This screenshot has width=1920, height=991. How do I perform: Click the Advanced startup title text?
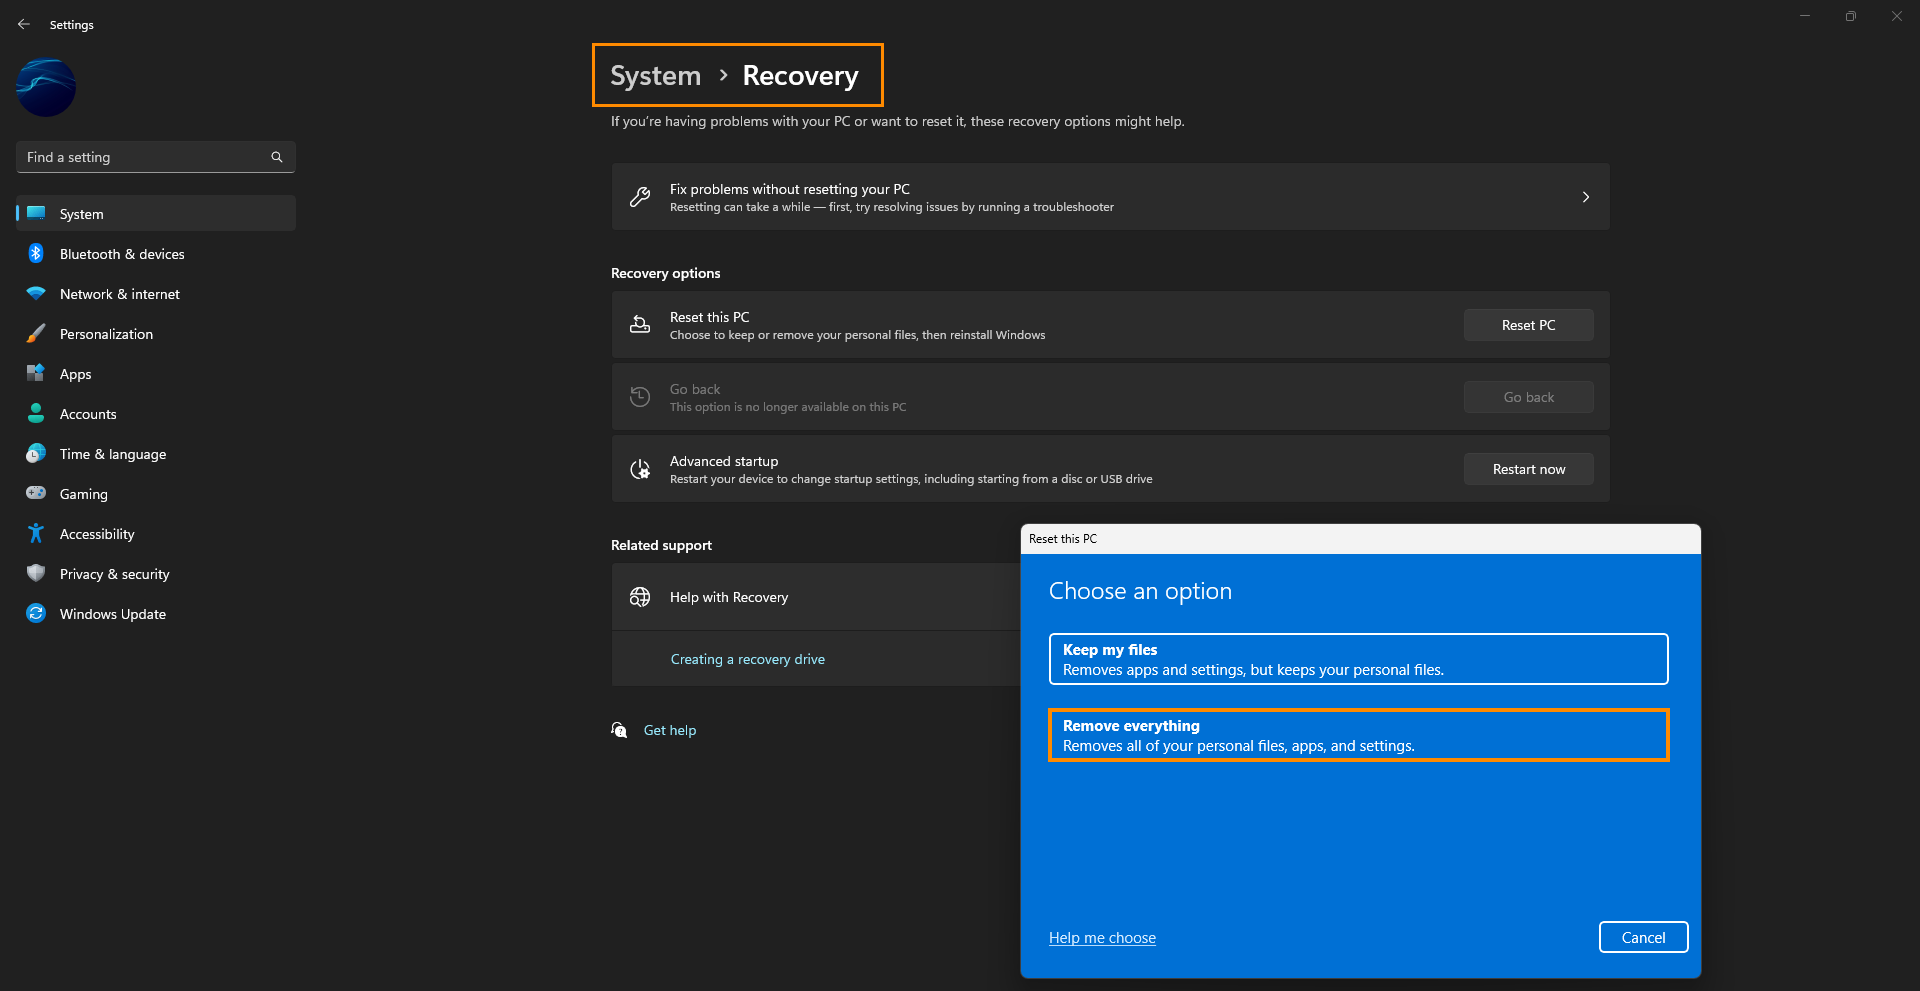pos(724,461)
